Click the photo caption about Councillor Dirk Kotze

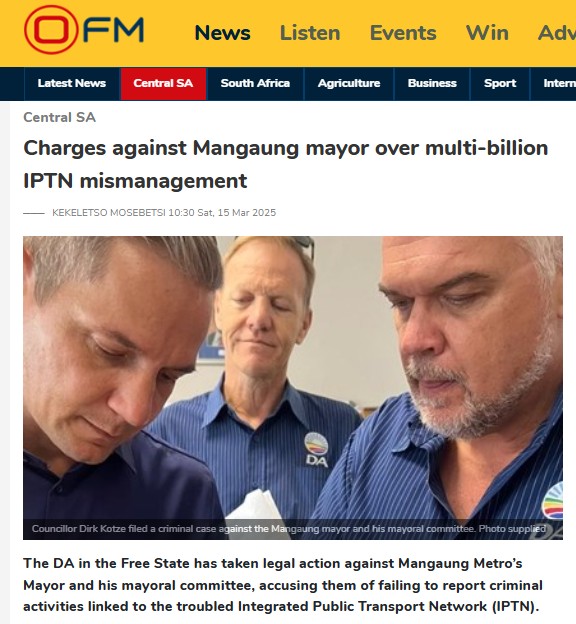pyautogui.click(x=289, y=529)
